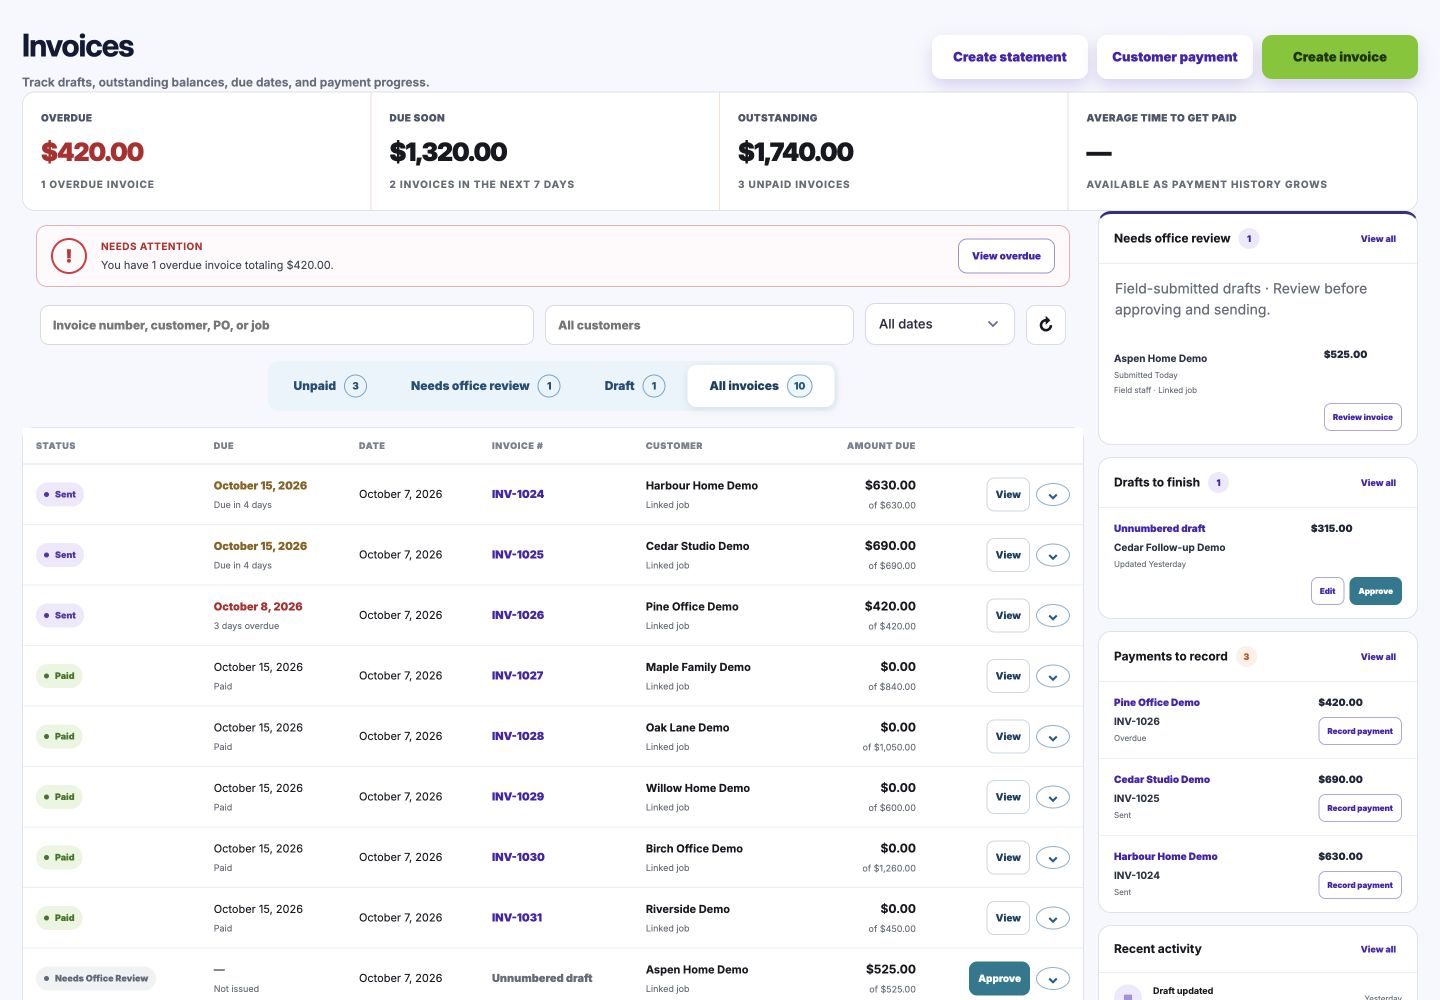This screenshot has height=1000, width=1440.
Task: Expand row actions for INV-1024
Action: [x=1053, y=495]
